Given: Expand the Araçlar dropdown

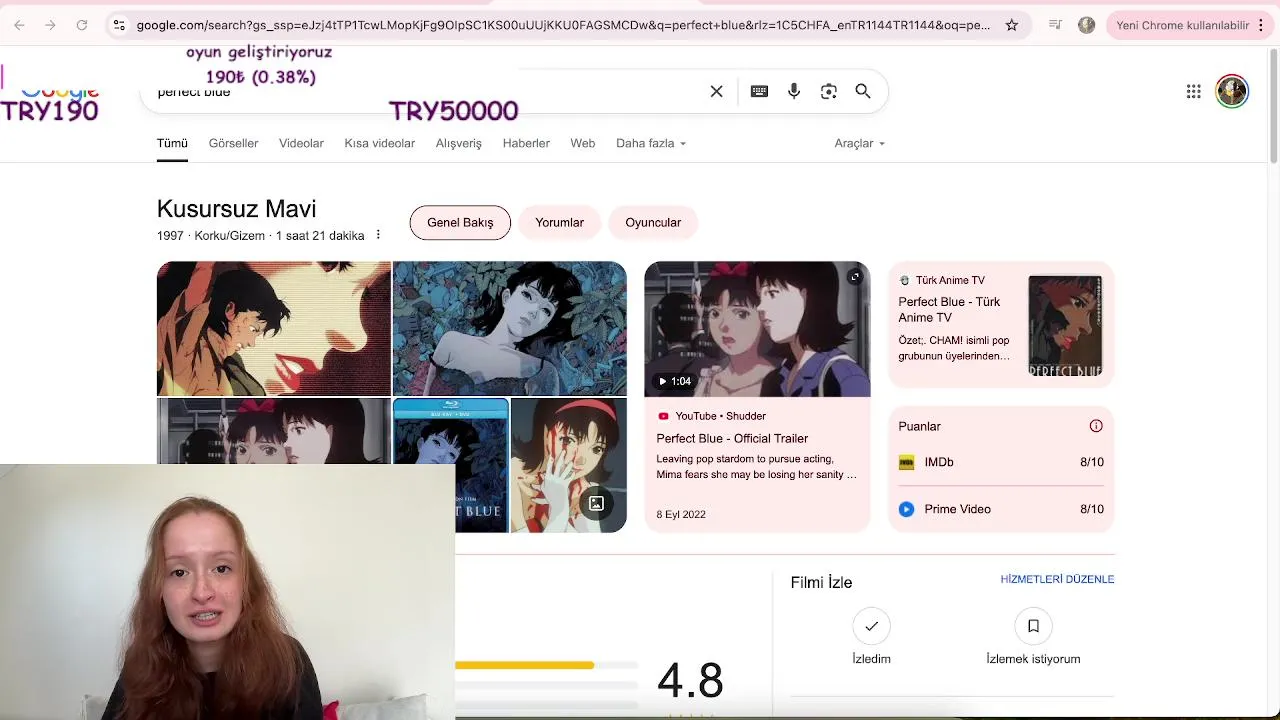Looking at the screenshot, I should pyautogui.click(x=859, y=143).
